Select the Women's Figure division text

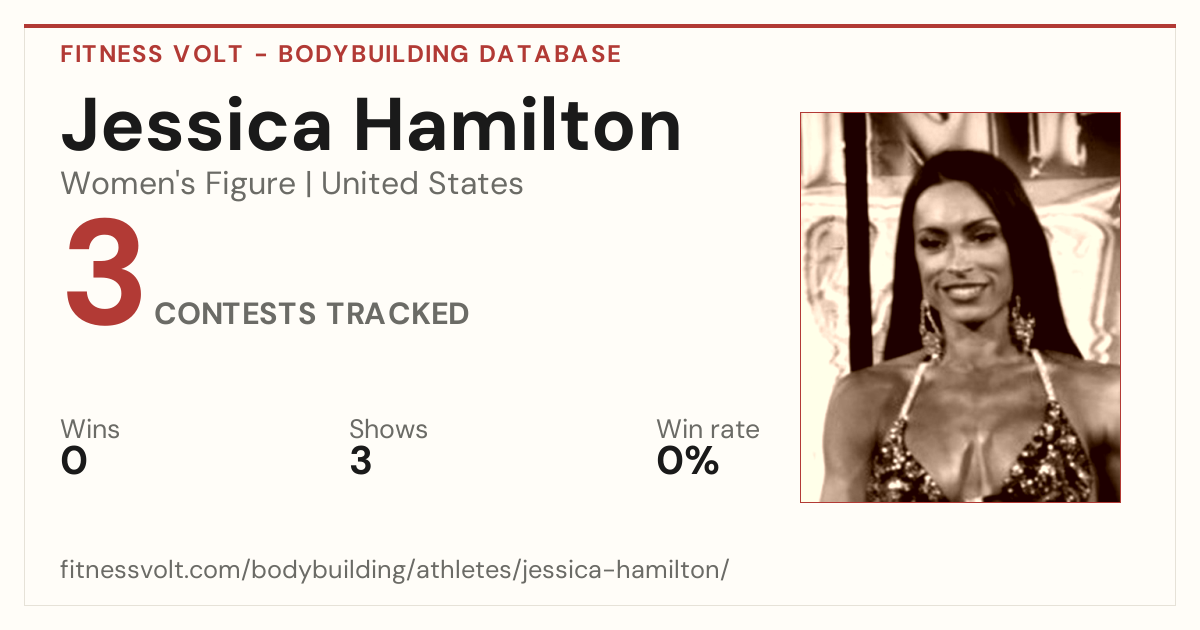pos(178,184)
